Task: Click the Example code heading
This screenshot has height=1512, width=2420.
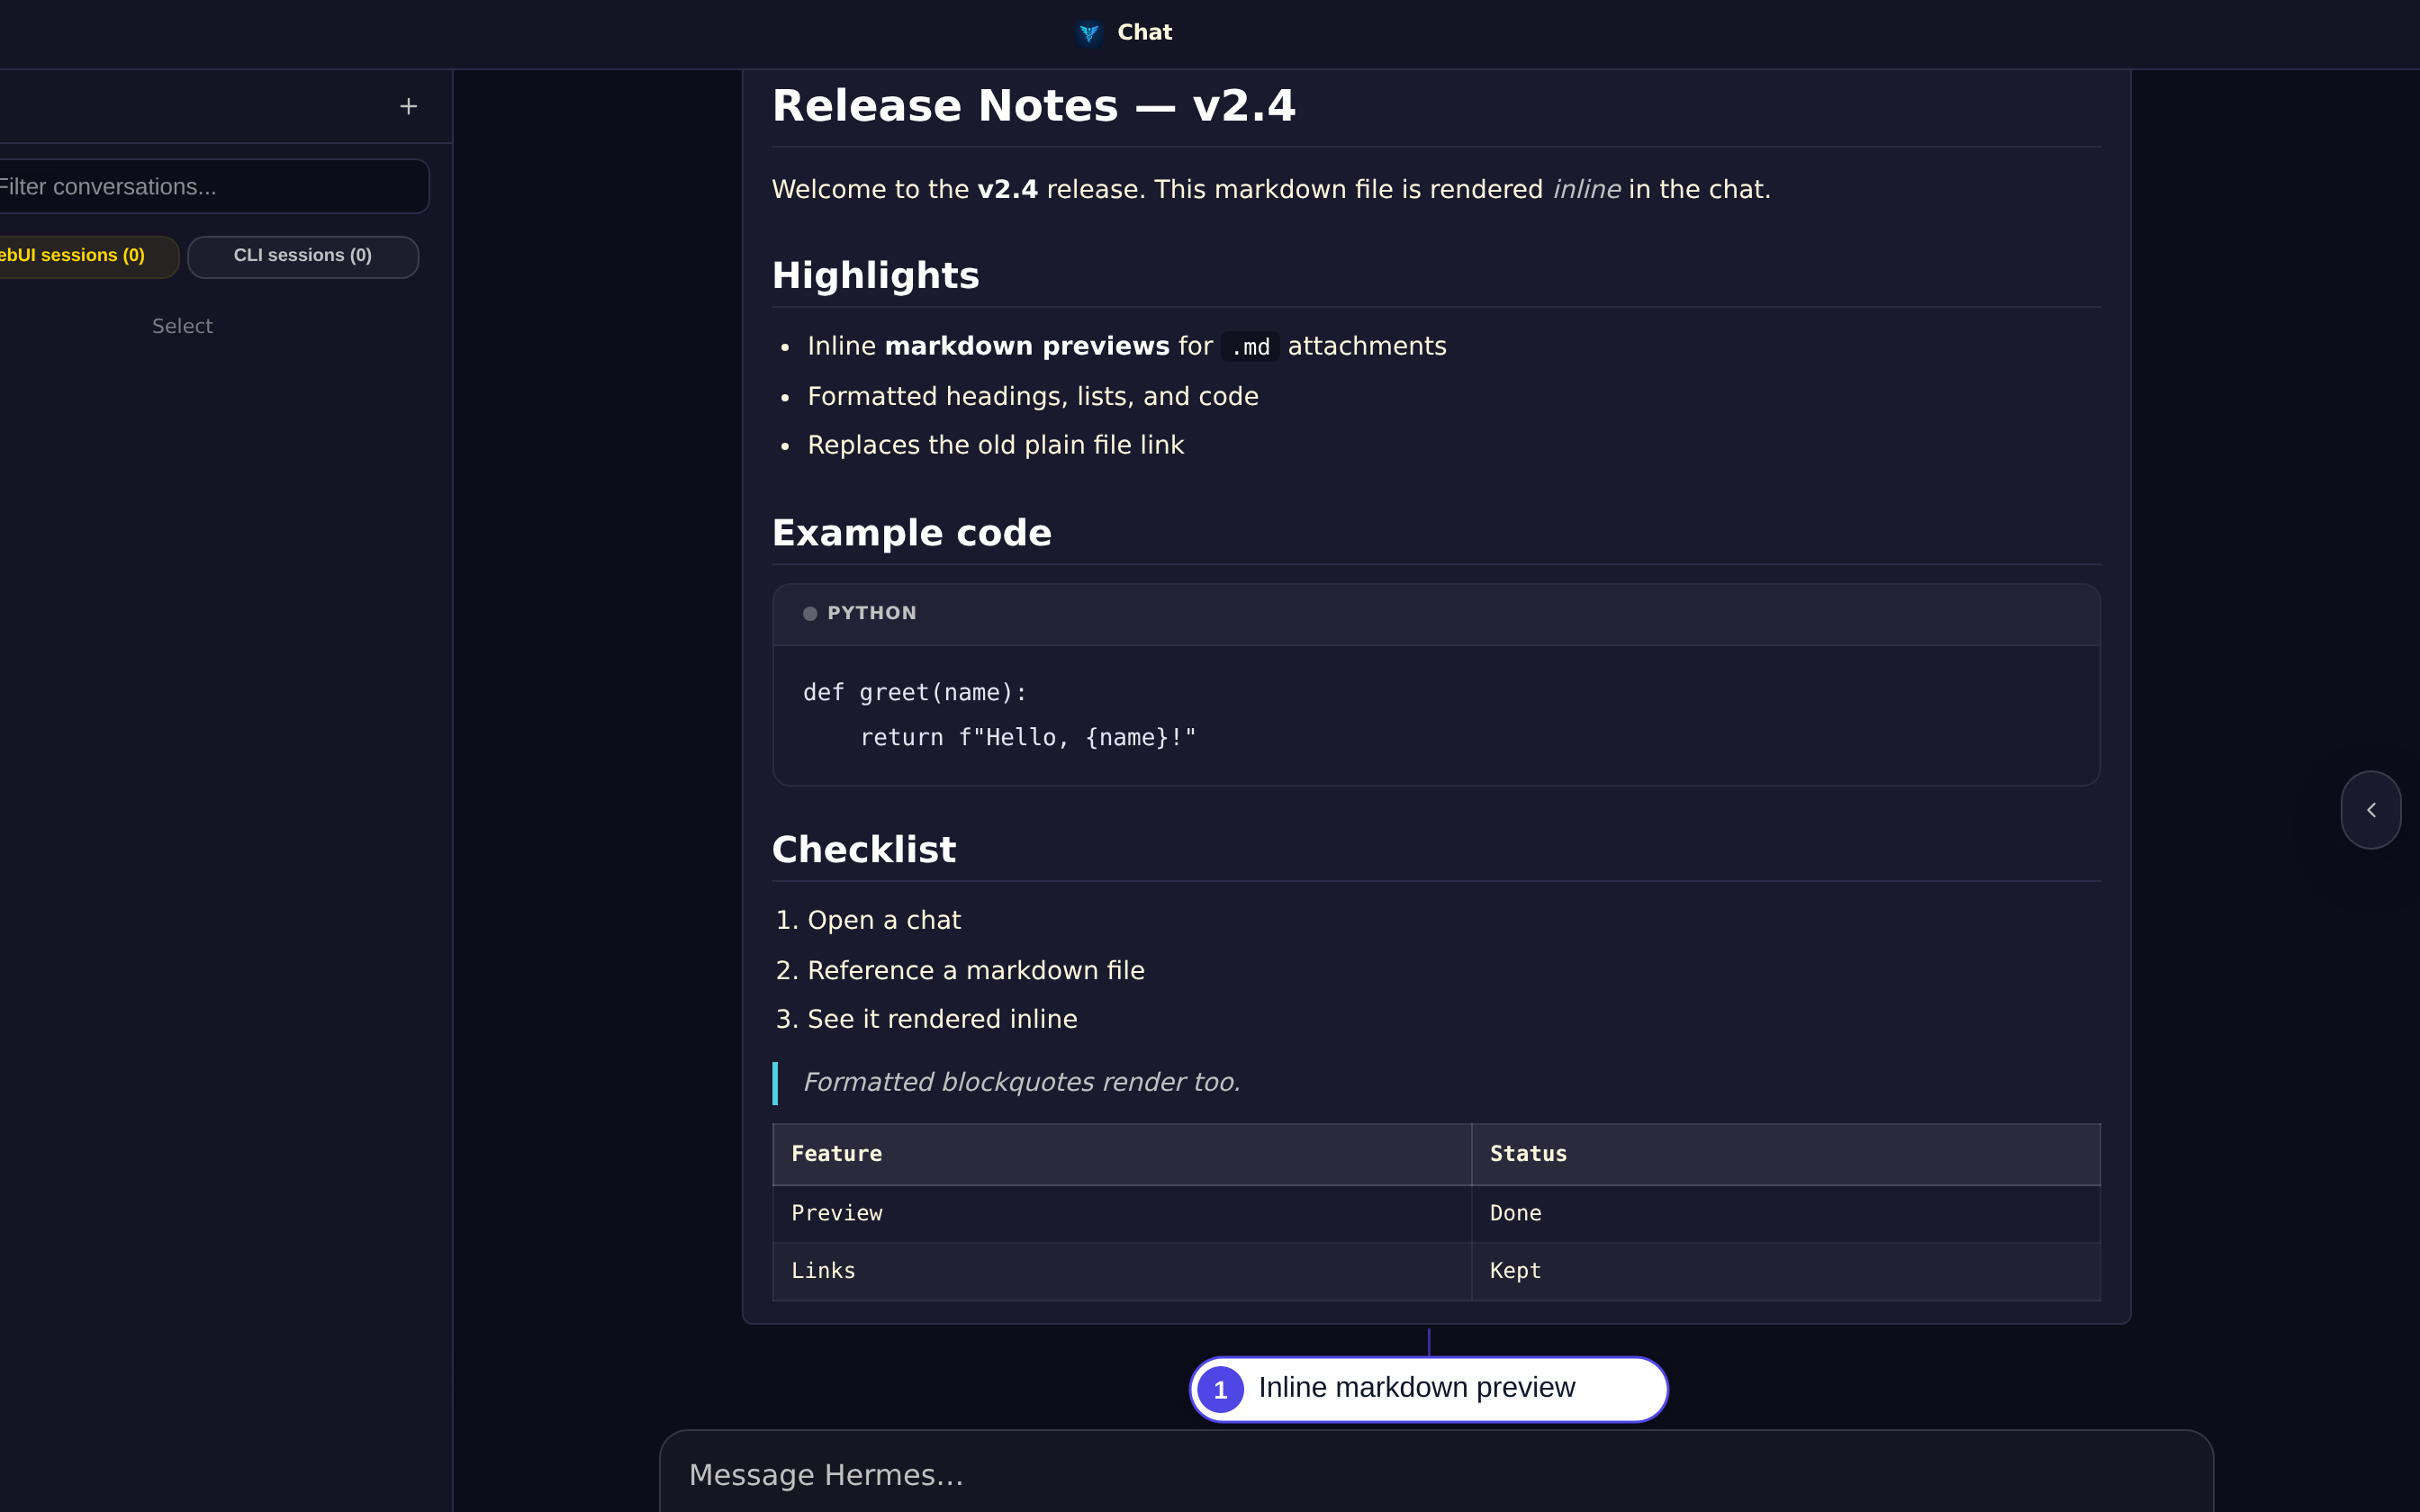Action: [911, 533]
